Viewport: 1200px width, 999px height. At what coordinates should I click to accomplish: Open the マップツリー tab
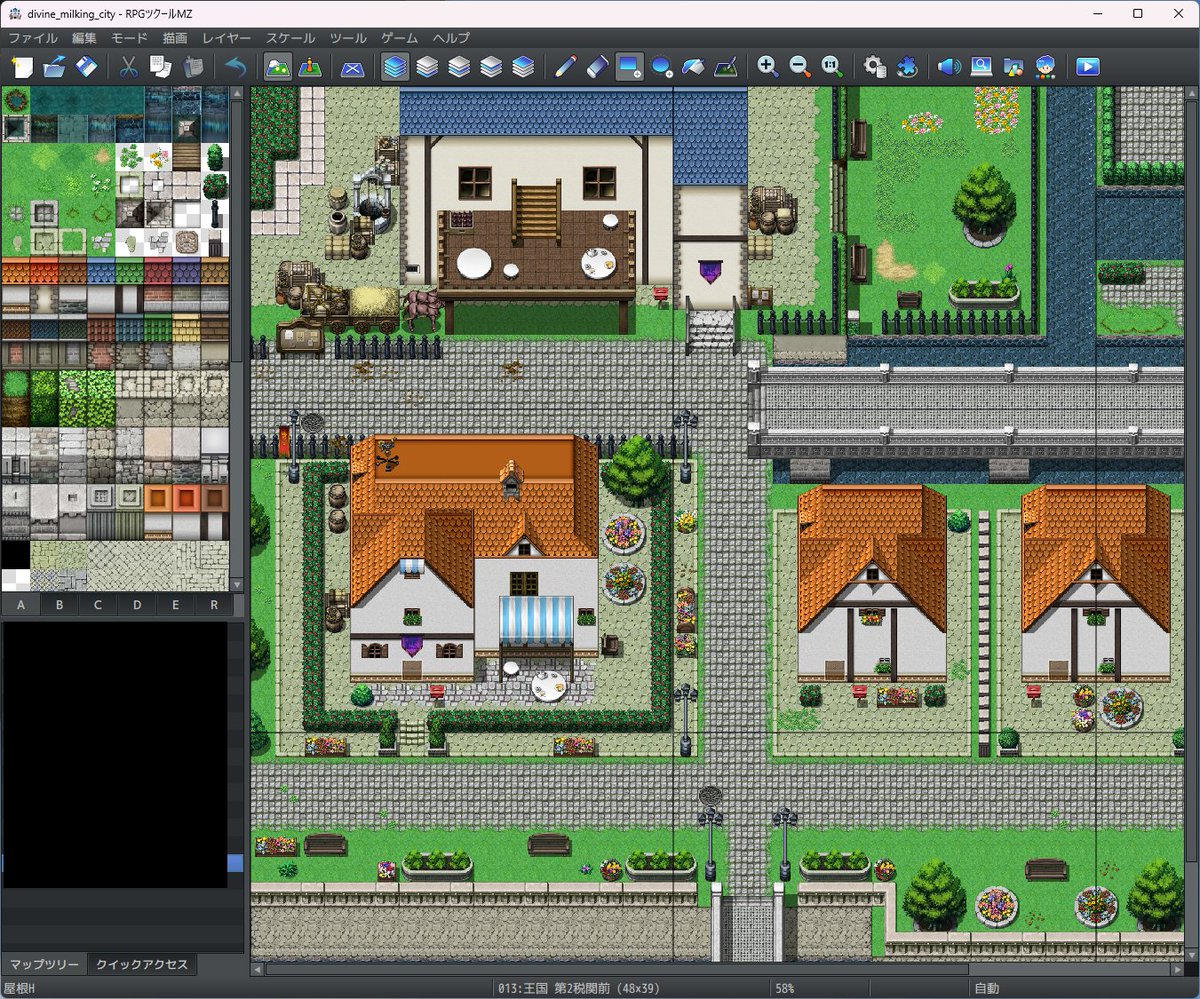45,965
